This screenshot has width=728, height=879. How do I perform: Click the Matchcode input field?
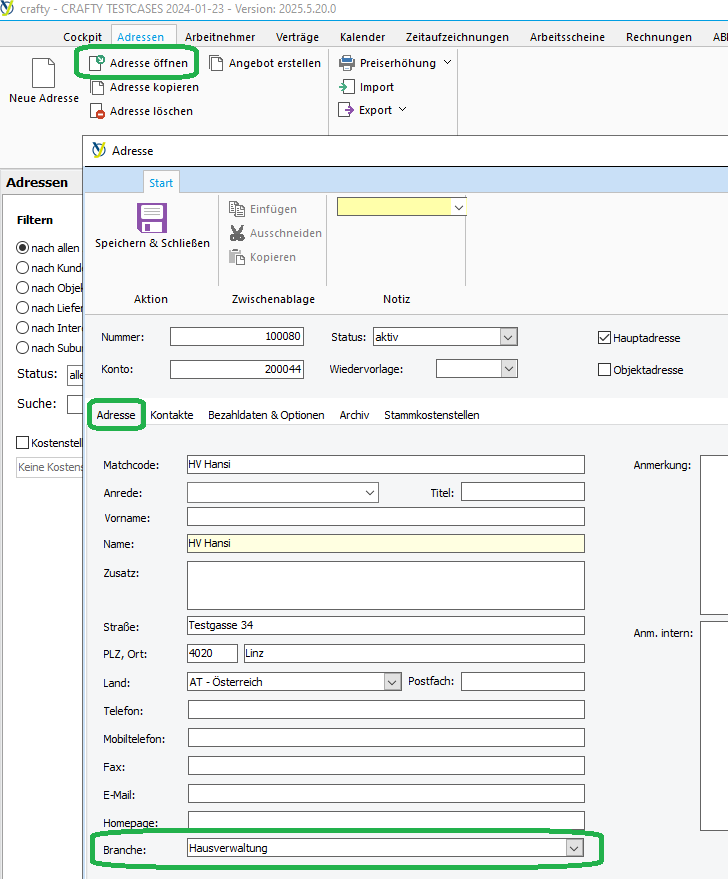point(386,464)
